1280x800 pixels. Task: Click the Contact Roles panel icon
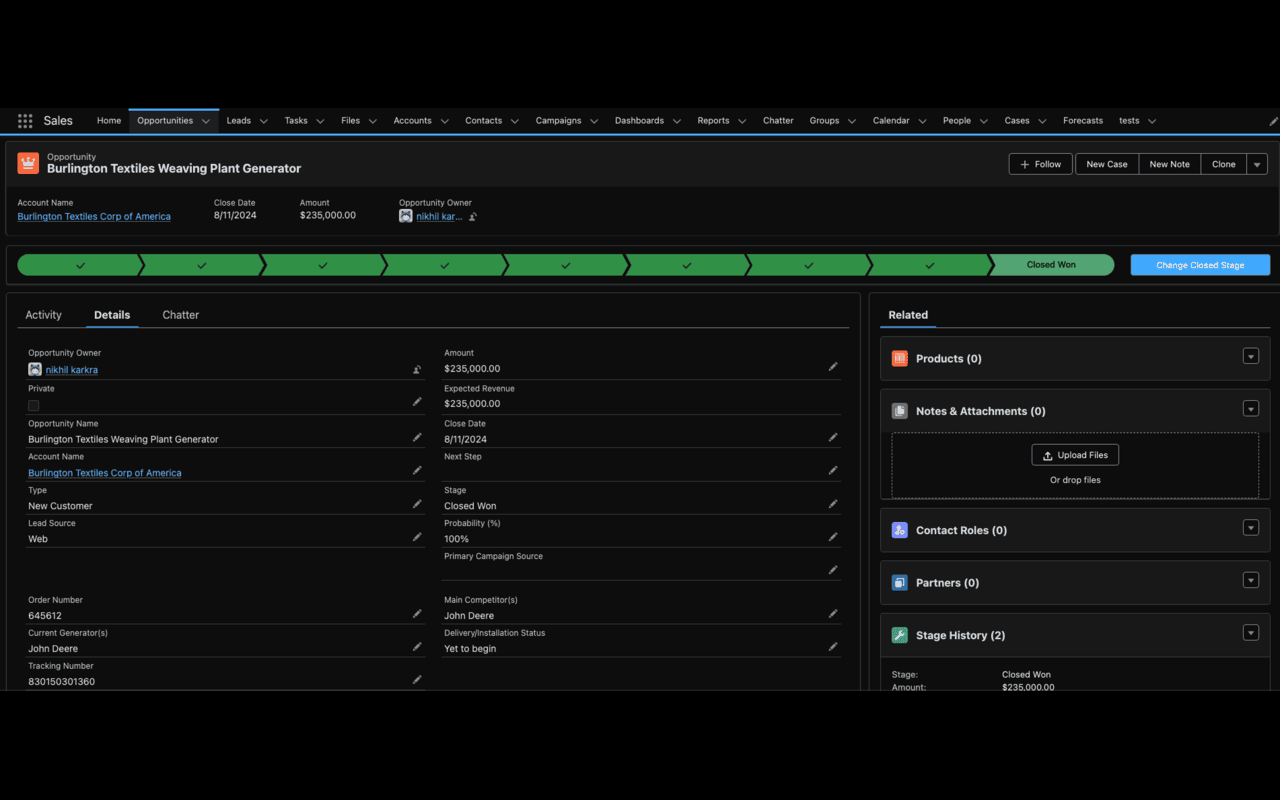[x=899, y=529]
